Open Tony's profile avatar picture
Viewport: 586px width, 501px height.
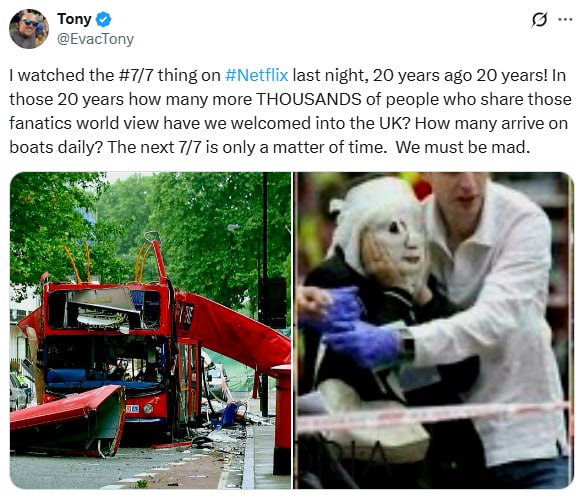point(29,29)
